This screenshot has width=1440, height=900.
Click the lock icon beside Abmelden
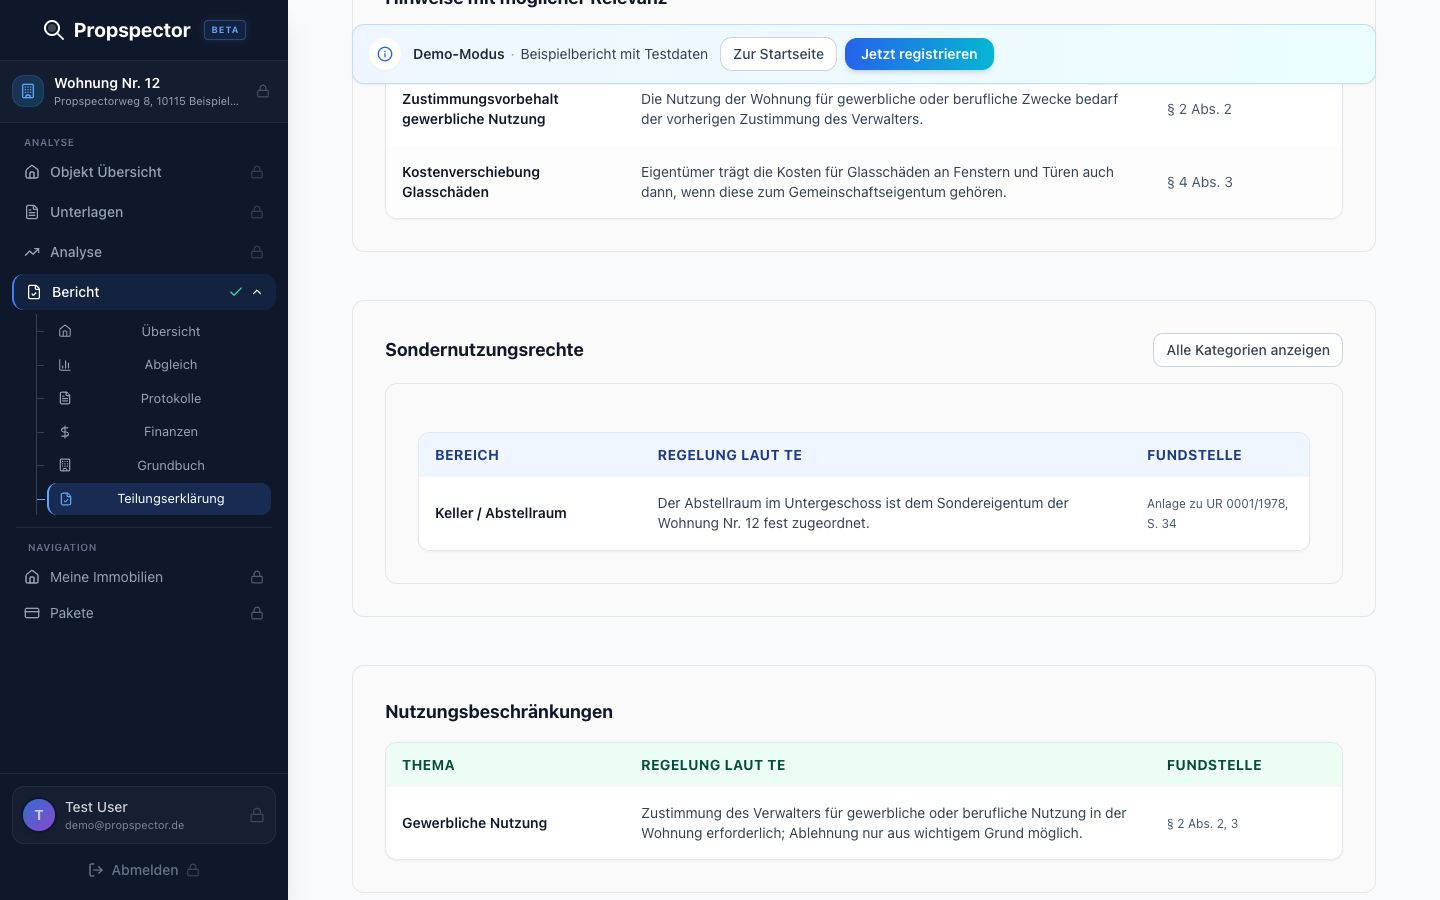click(x=193, y=870)
